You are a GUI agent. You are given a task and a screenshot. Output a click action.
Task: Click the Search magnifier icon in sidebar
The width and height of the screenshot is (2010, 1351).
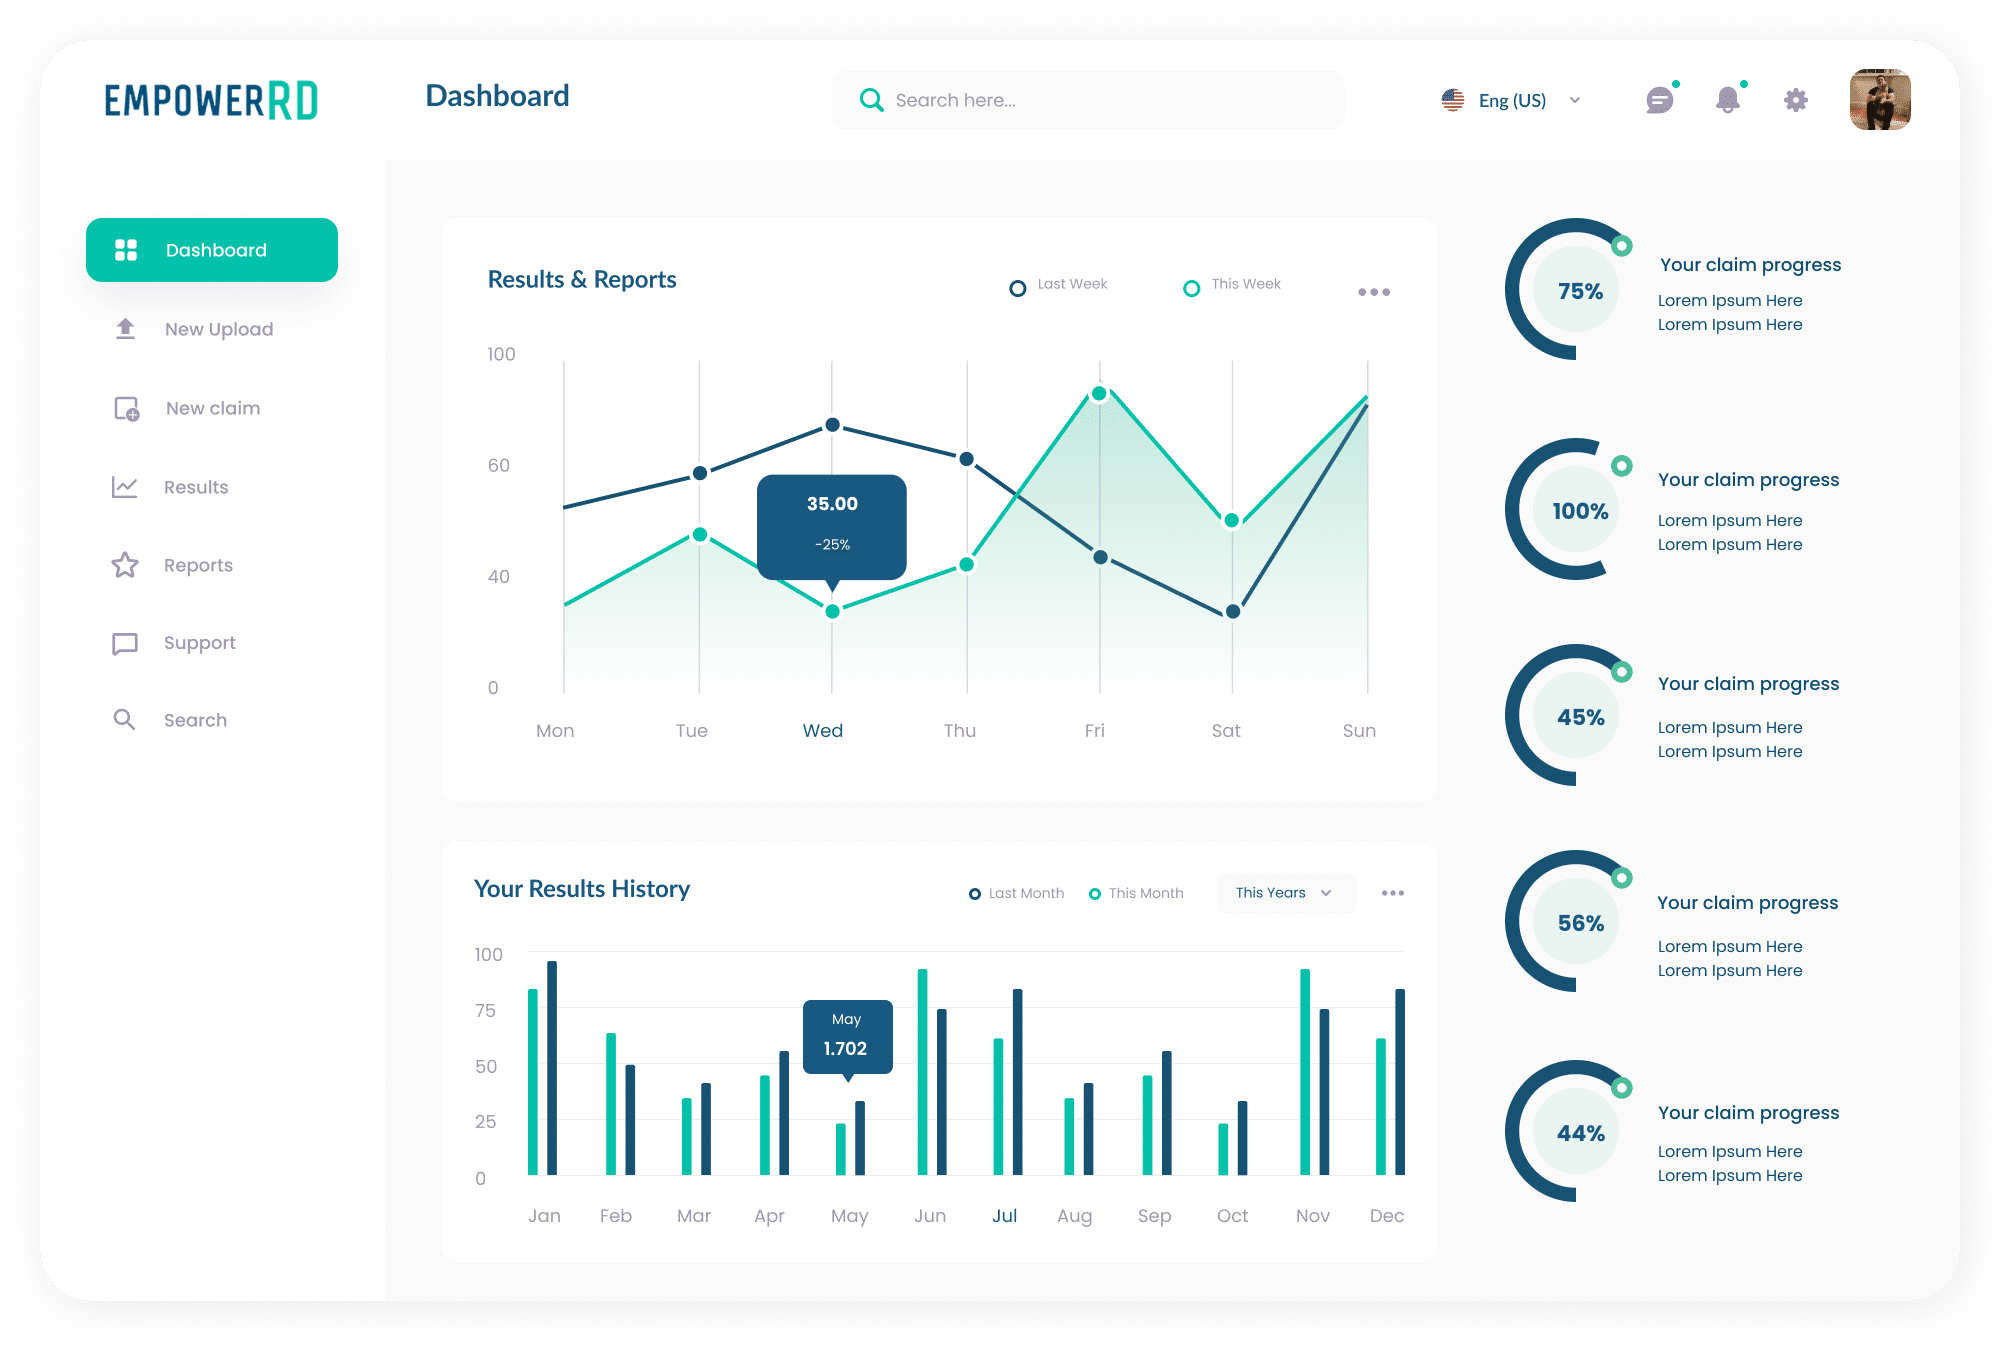click(124, 719)
